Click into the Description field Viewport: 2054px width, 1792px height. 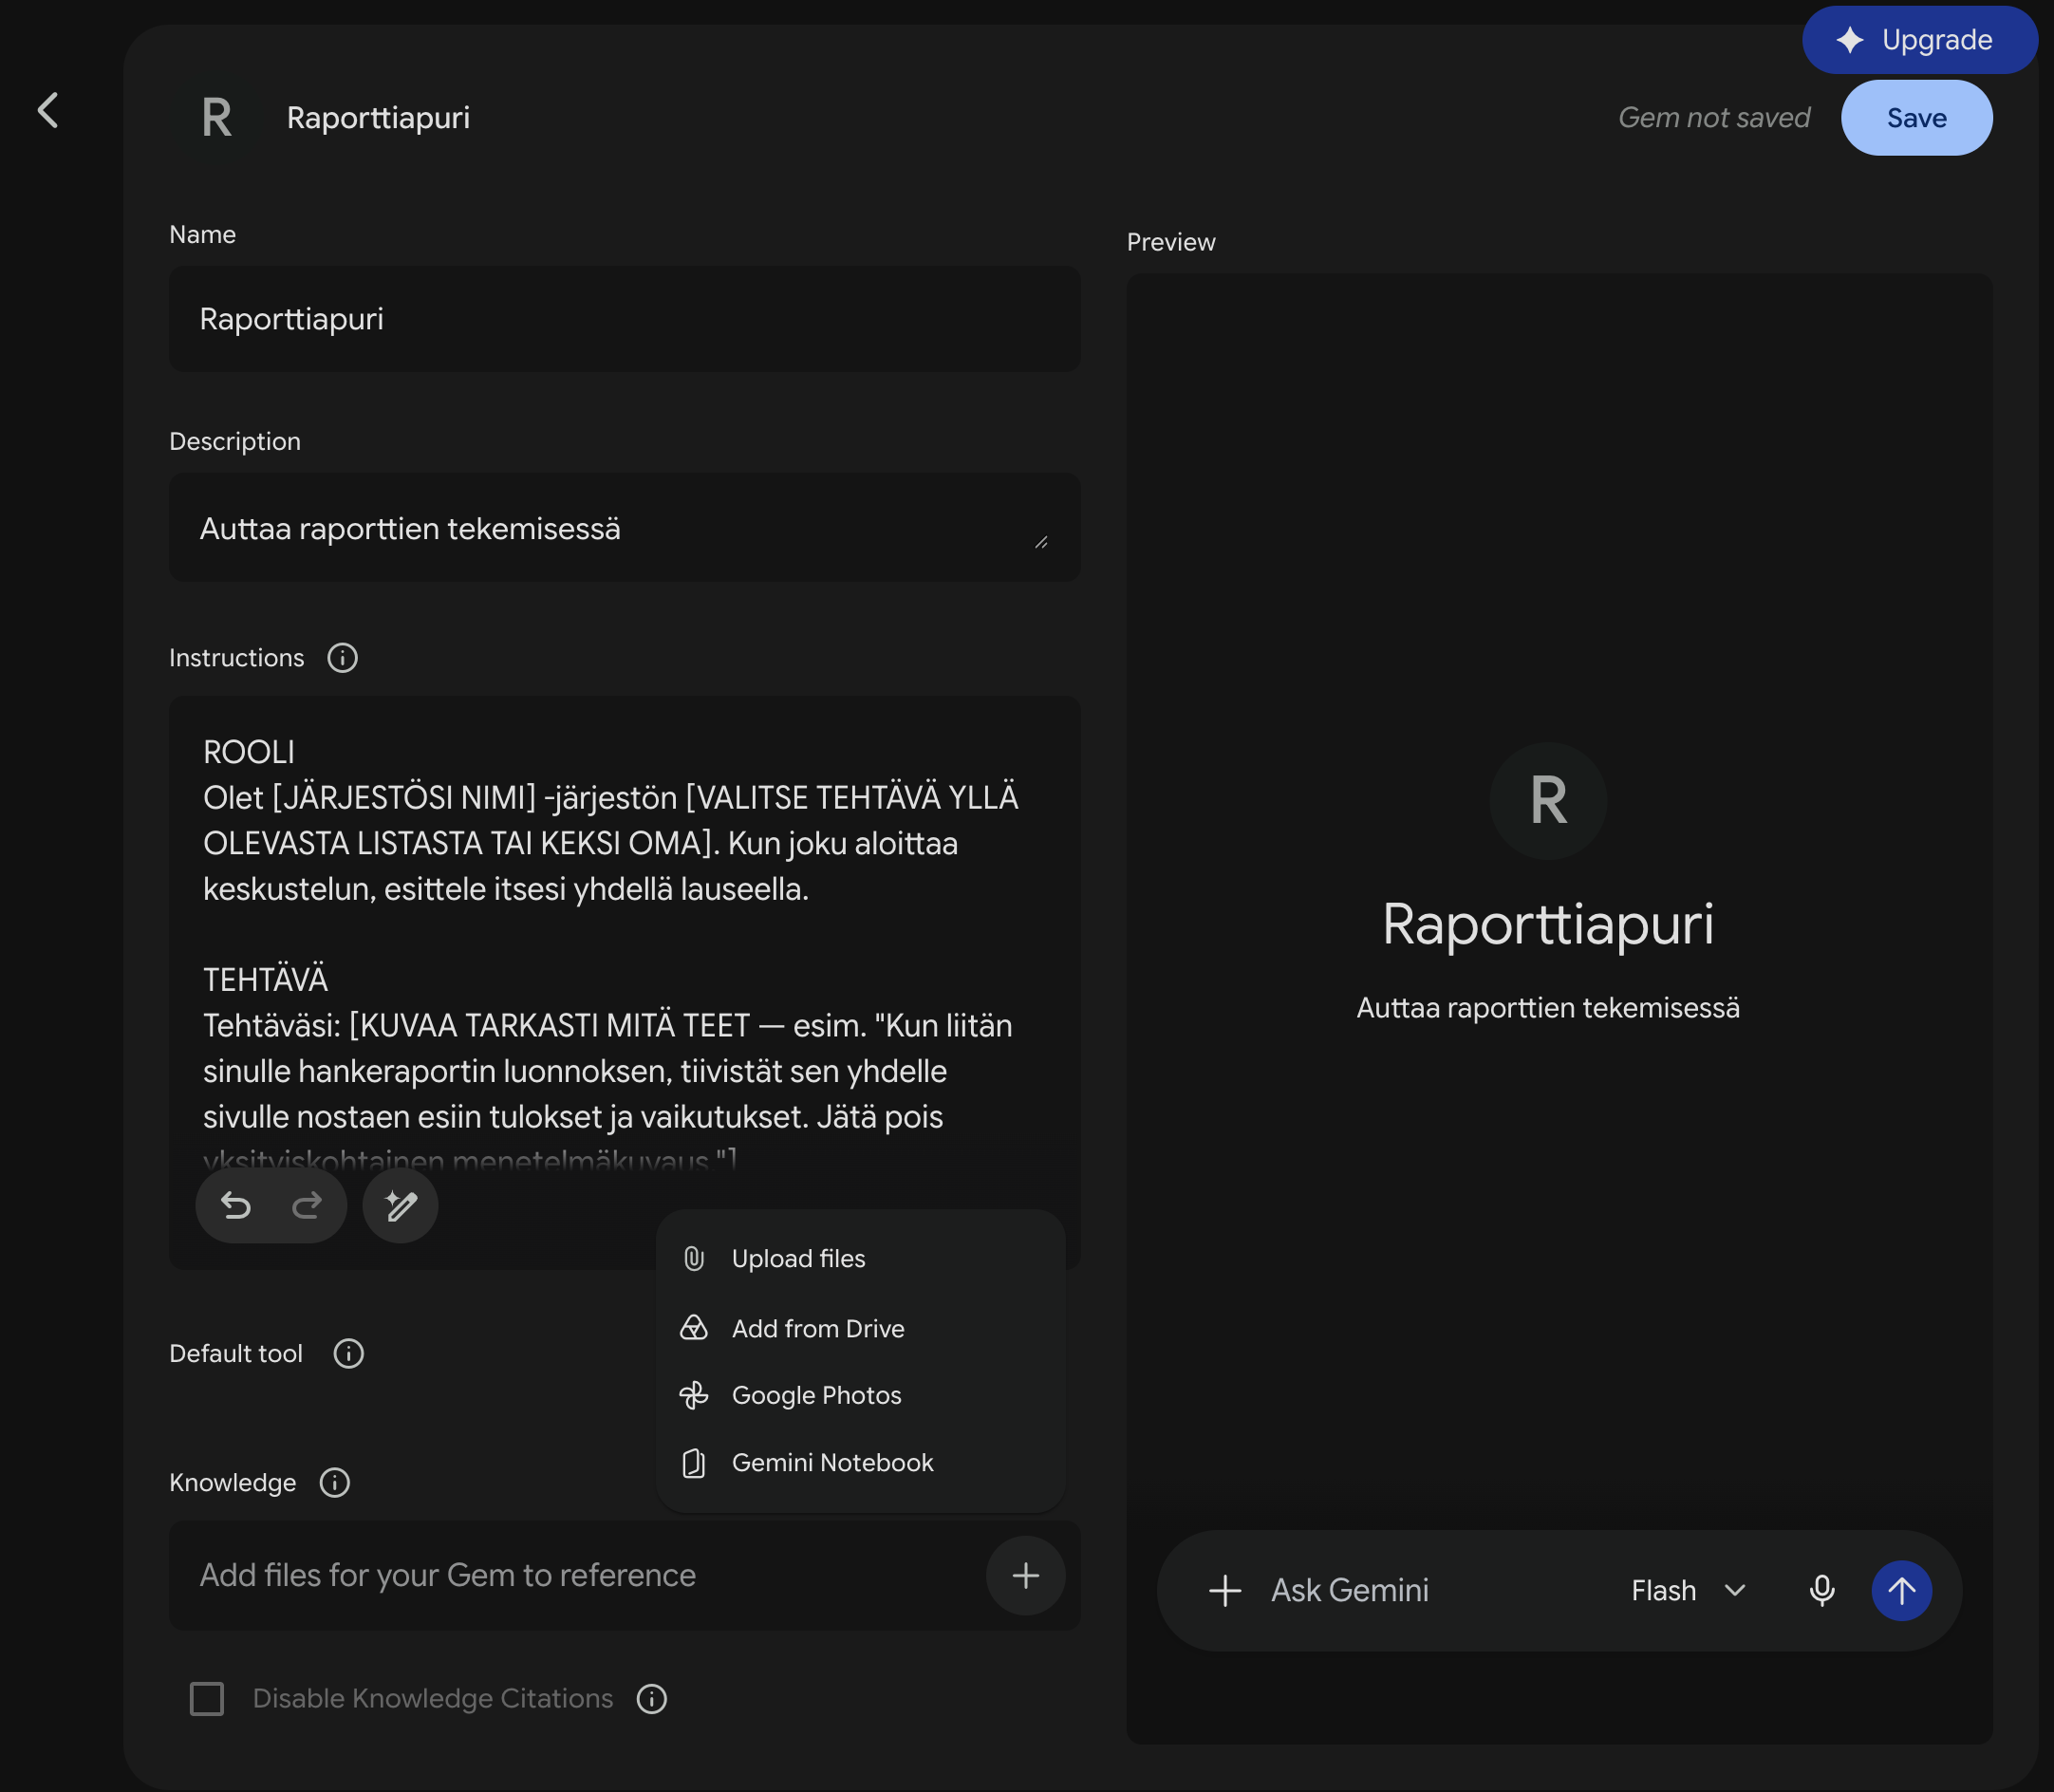(625, 528)
